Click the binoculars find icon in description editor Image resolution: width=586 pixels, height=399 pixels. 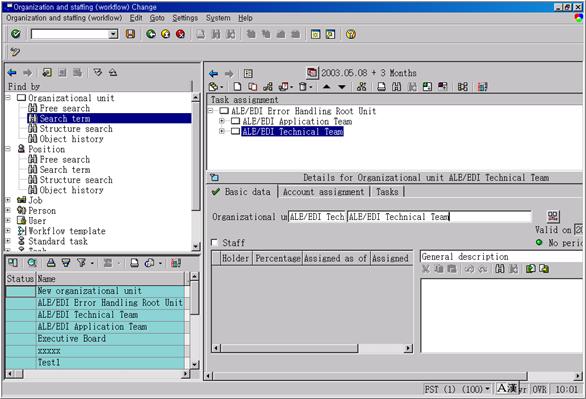tap(499, 269)
